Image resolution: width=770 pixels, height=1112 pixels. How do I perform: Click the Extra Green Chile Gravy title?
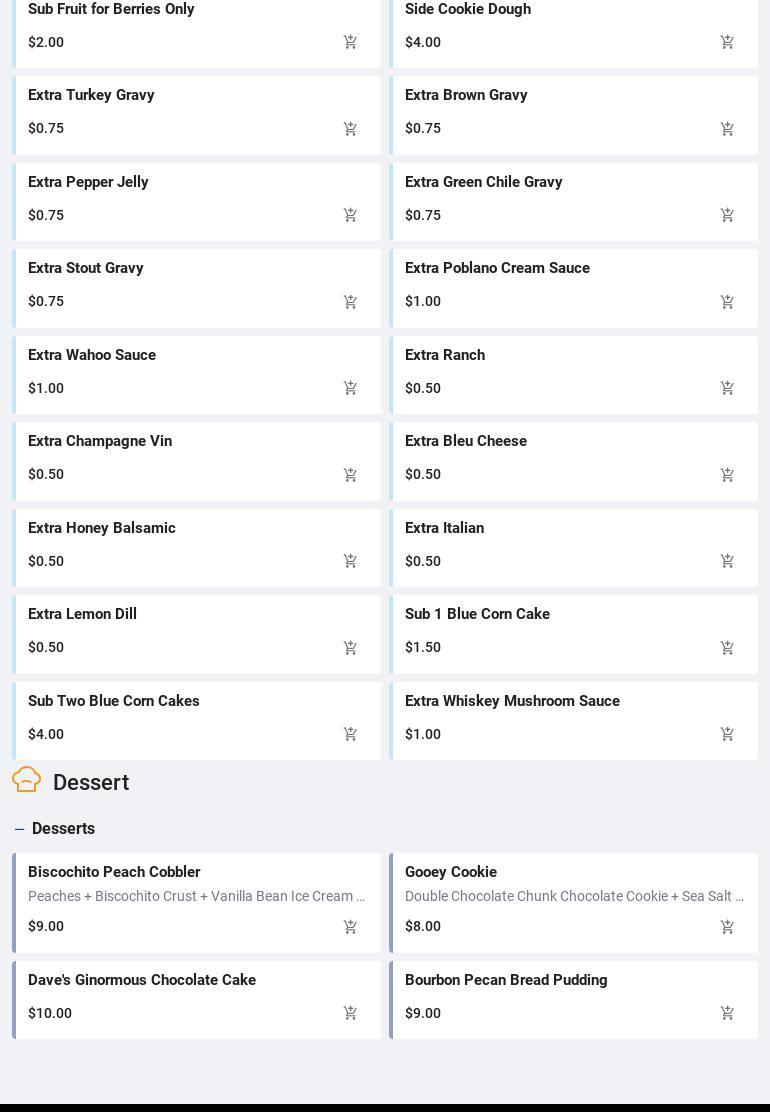(484, 182)
